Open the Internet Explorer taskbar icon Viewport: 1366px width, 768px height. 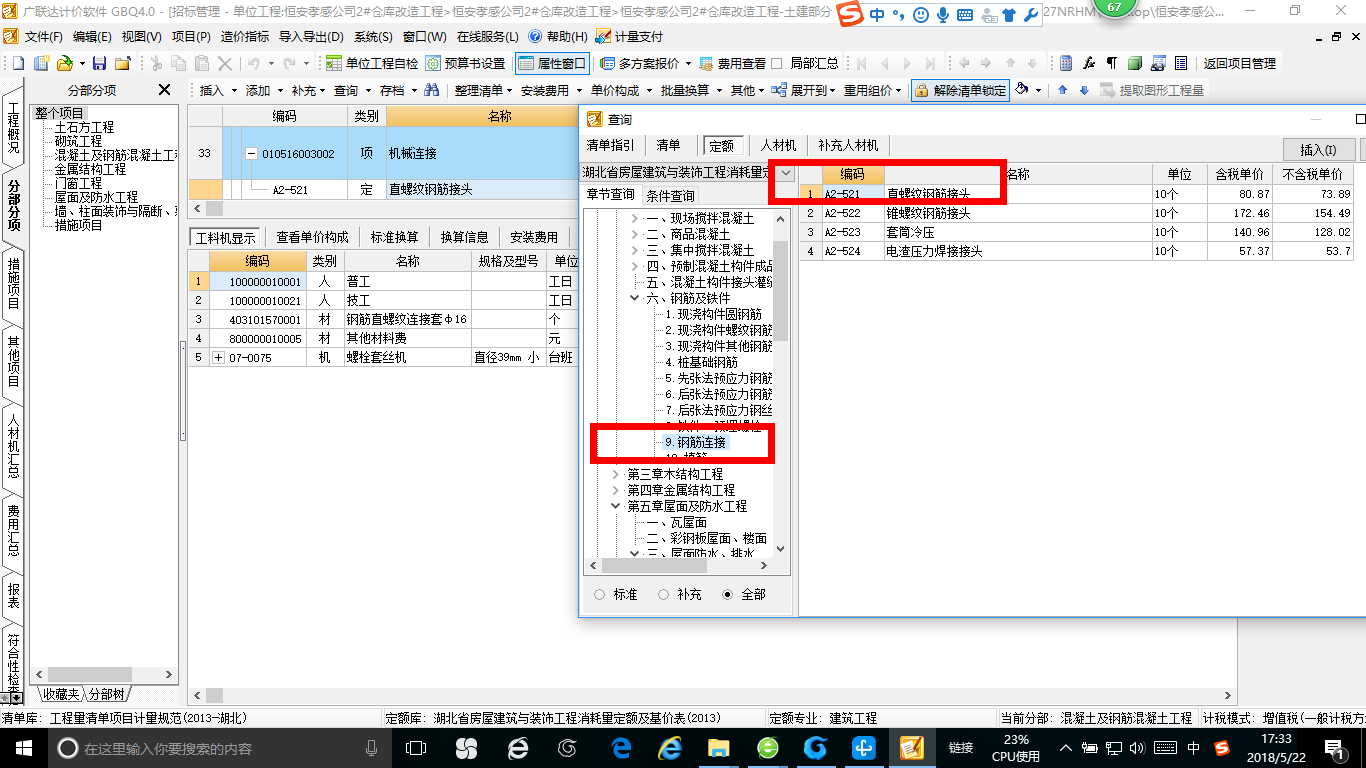pyautogui.click(x=669, y=748)
